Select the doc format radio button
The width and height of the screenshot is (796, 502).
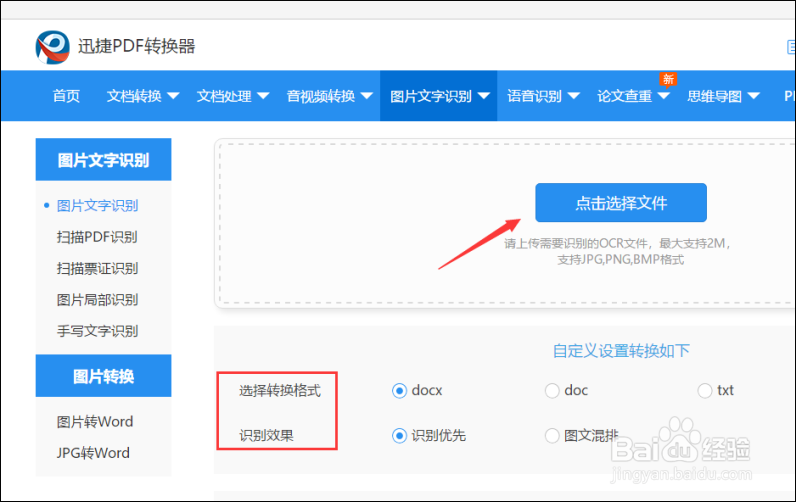tap(552, 391)
